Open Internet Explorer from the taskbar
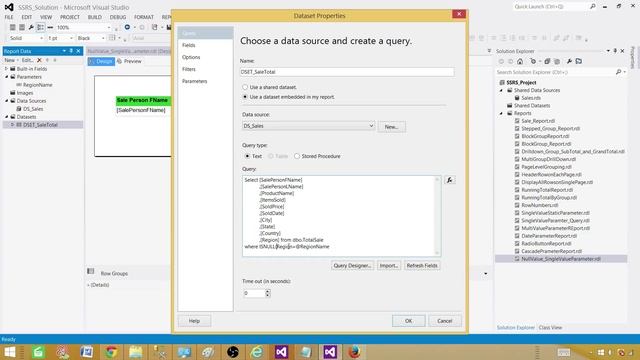Image resolution: width=640 pixels, height=360 pixels. 257,352
